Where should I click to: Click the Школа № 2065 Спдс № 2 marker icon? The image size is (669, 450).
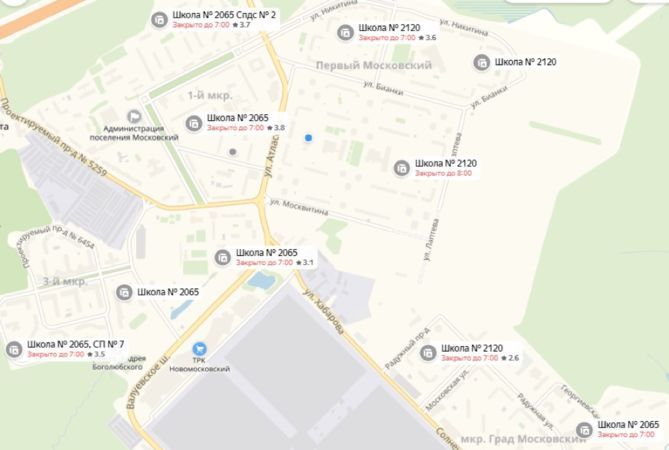pyautogui.click(x=160, y=20)
